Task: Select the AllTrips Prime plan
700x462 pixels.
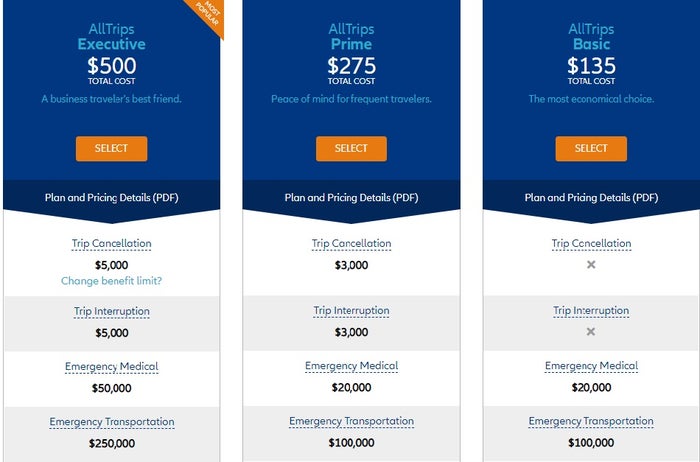Action: click(351, 149)
